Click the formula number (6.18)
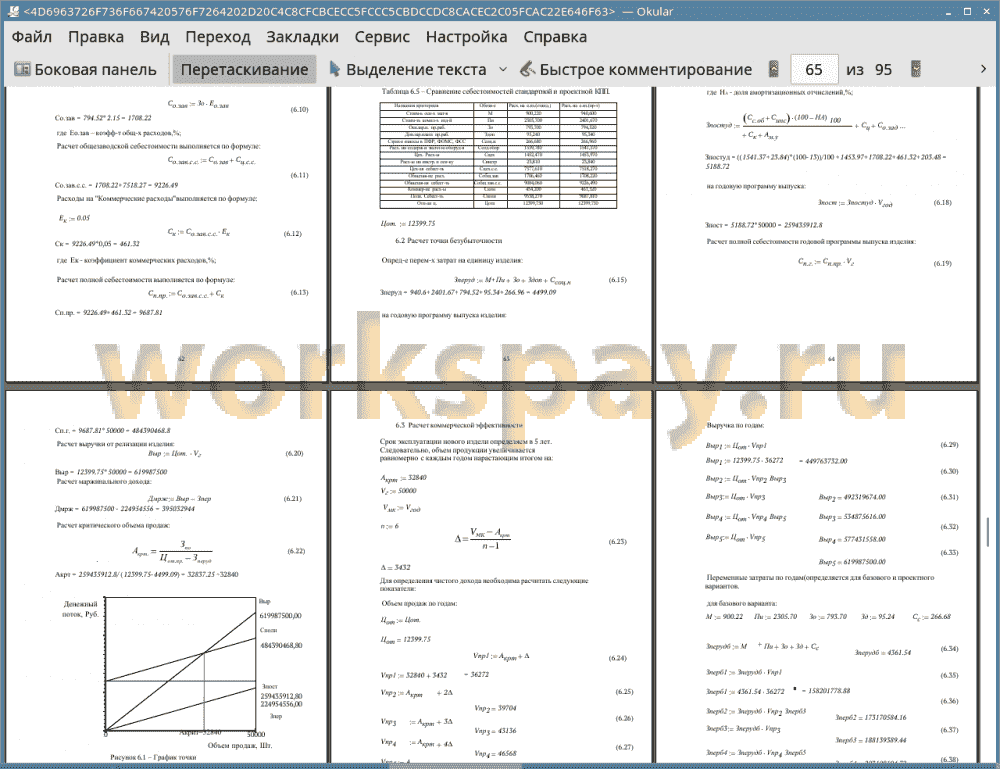This screenshot has height=769, width=1000. tap(943, 202)
